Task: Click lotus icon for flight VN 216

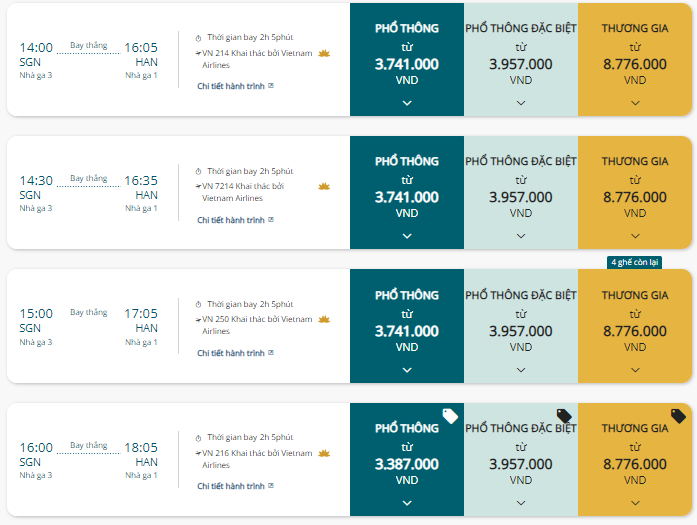Action: (x=324, y=453)
